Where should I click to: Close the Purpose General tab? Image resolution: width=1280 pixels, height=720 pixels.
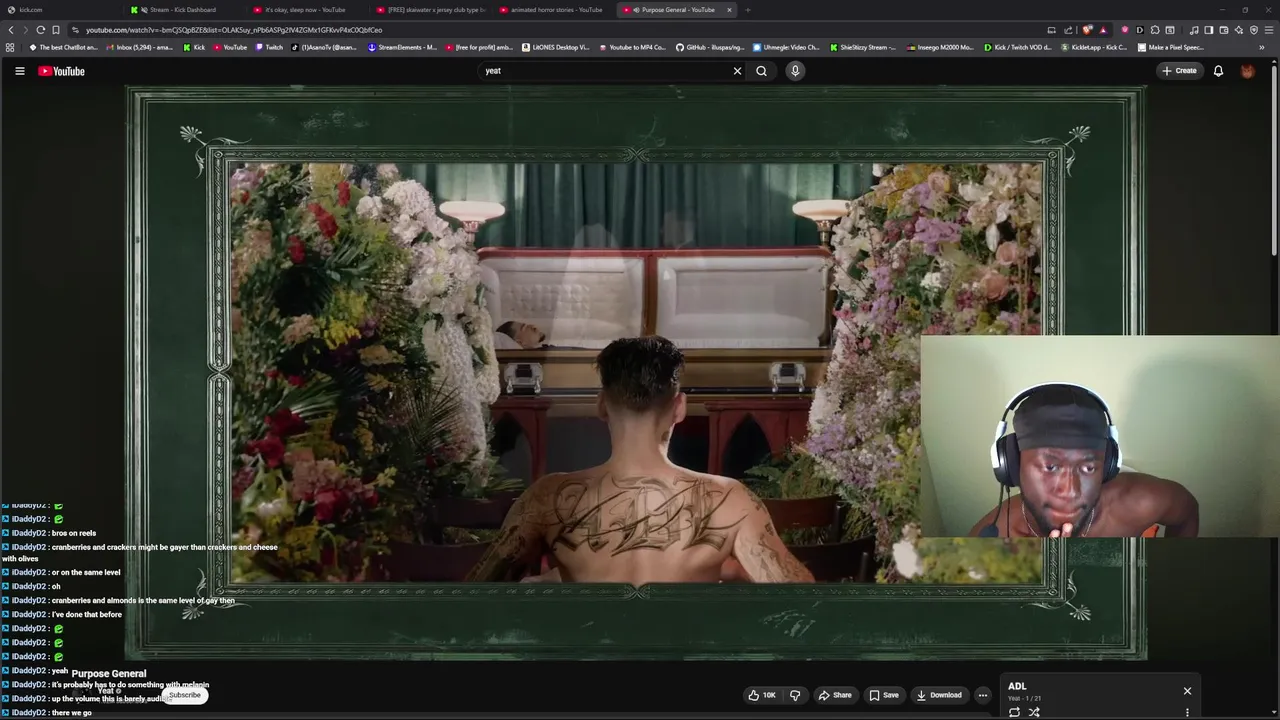pos(729,10)
